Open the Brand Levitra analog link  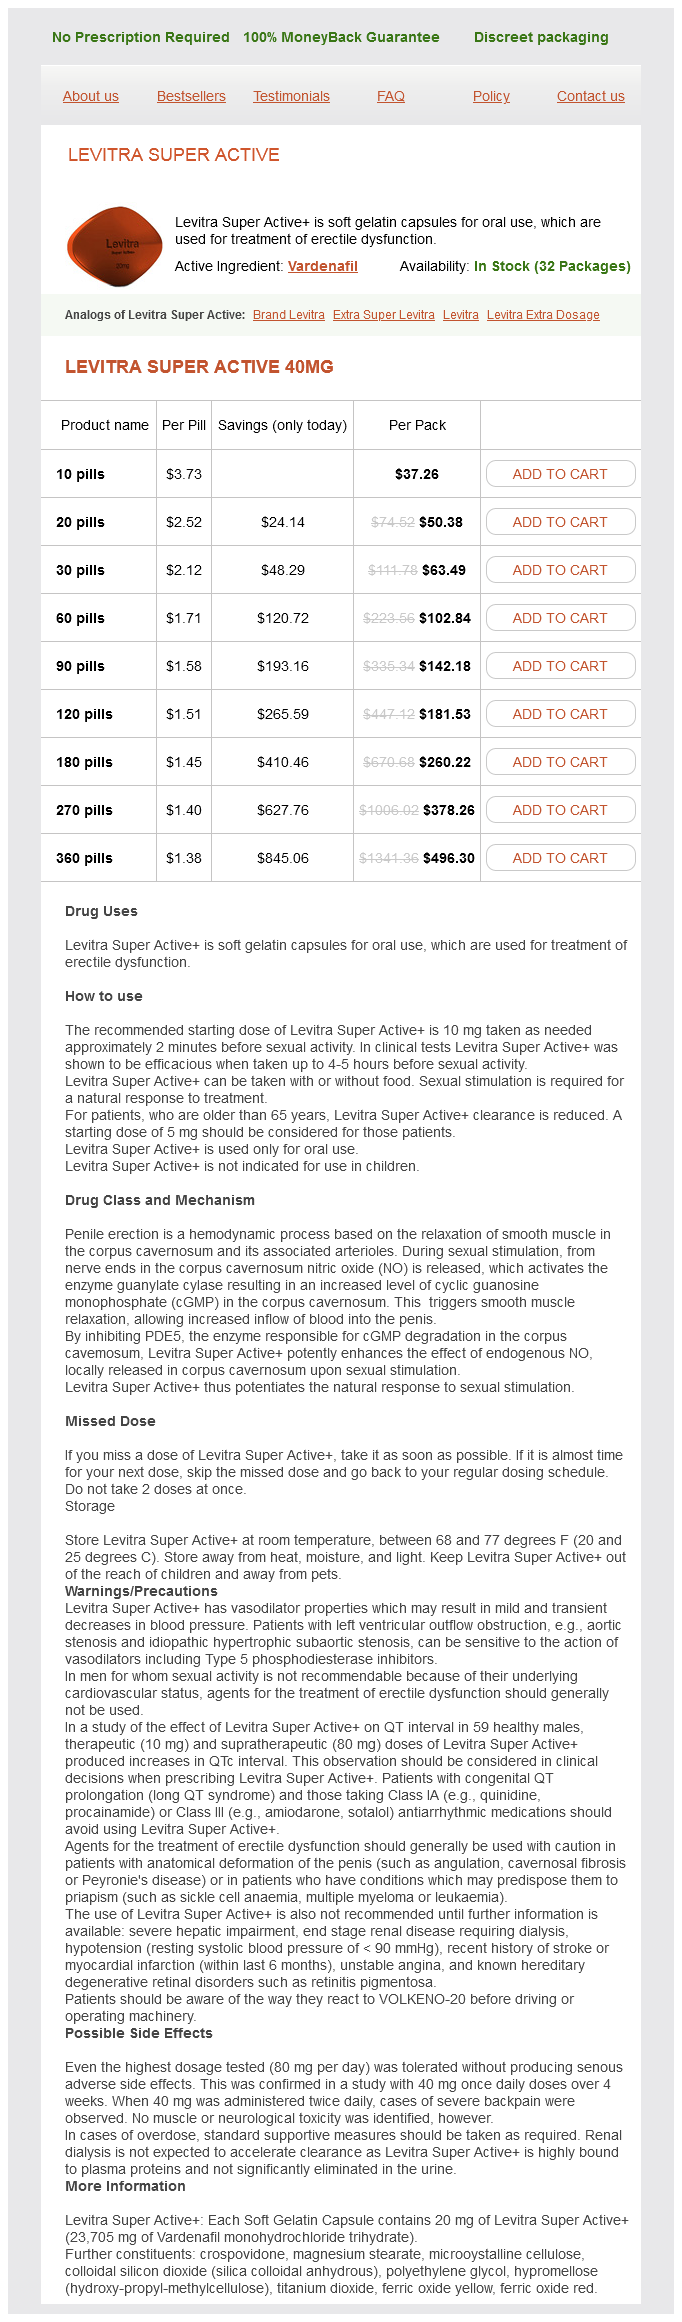coord(289,315)
